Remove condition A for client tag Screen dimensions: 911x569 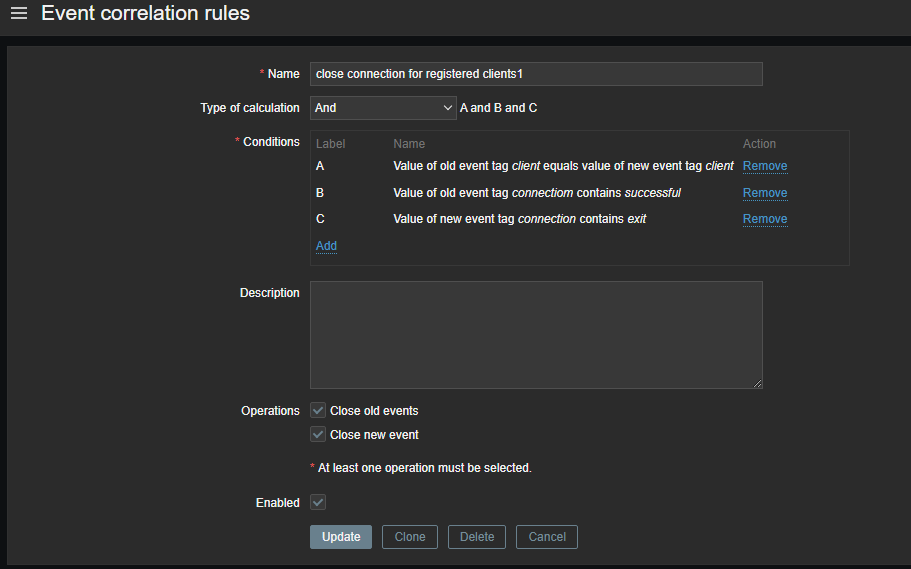click(x=765, y=166)
